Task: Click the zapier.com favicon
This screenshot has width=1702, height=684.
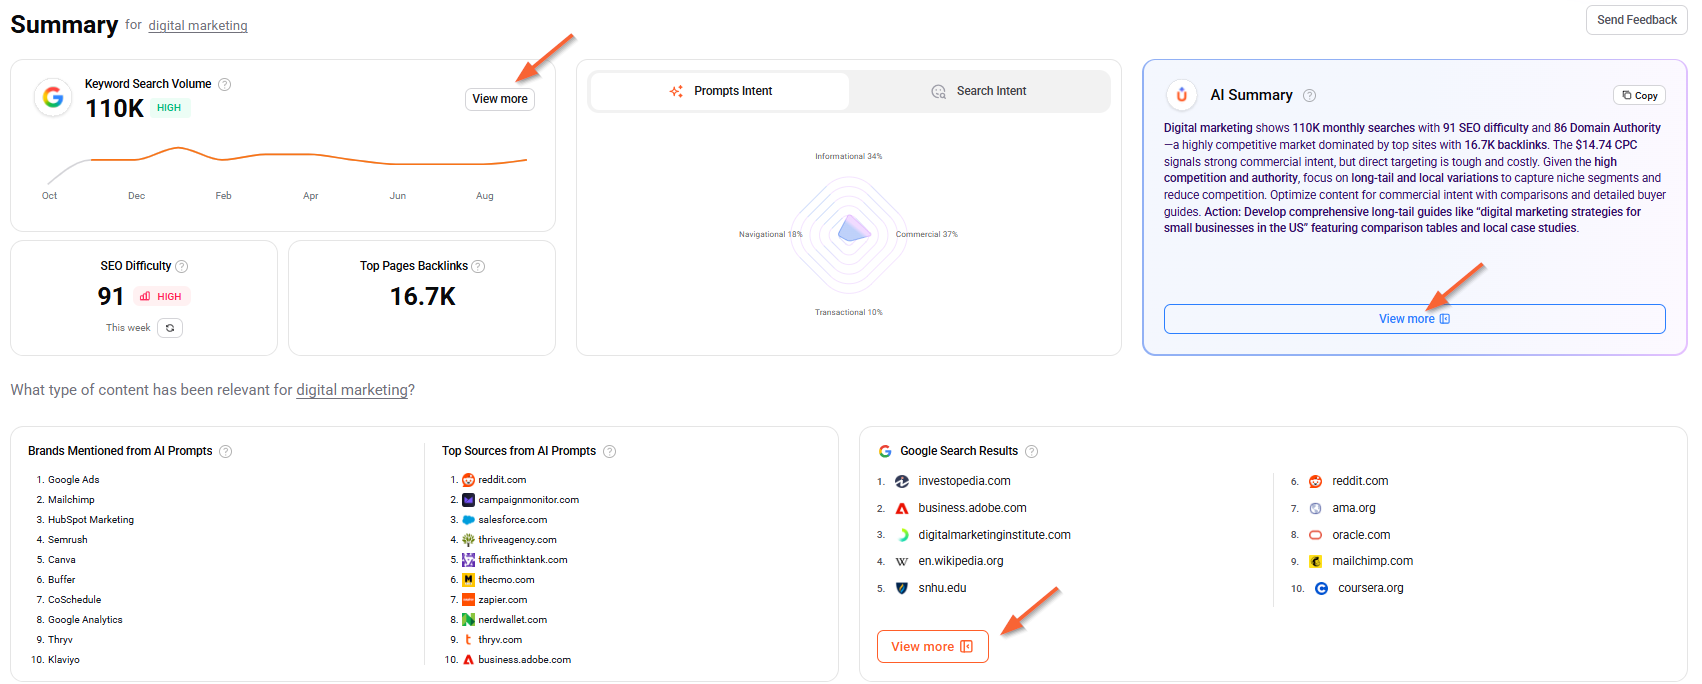Action: [468, 600]
